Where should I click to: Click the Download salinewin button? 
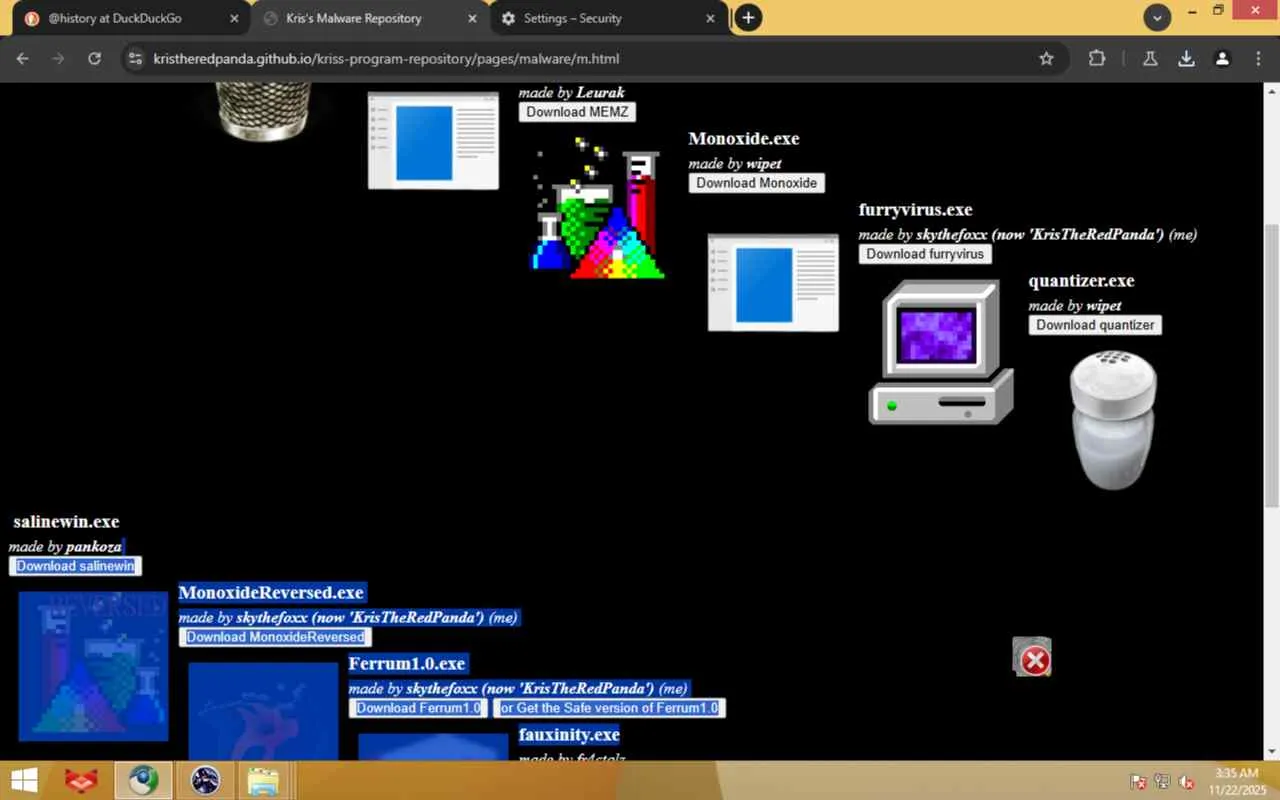pyautogui.click(x=75, y=566)
